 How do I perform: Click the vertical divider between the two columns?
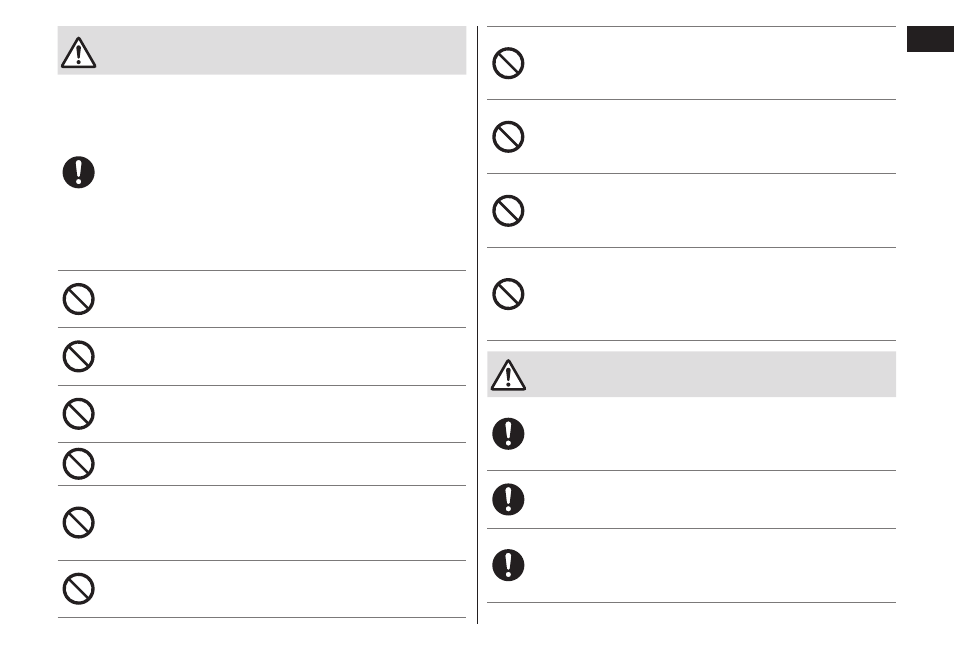478,325
